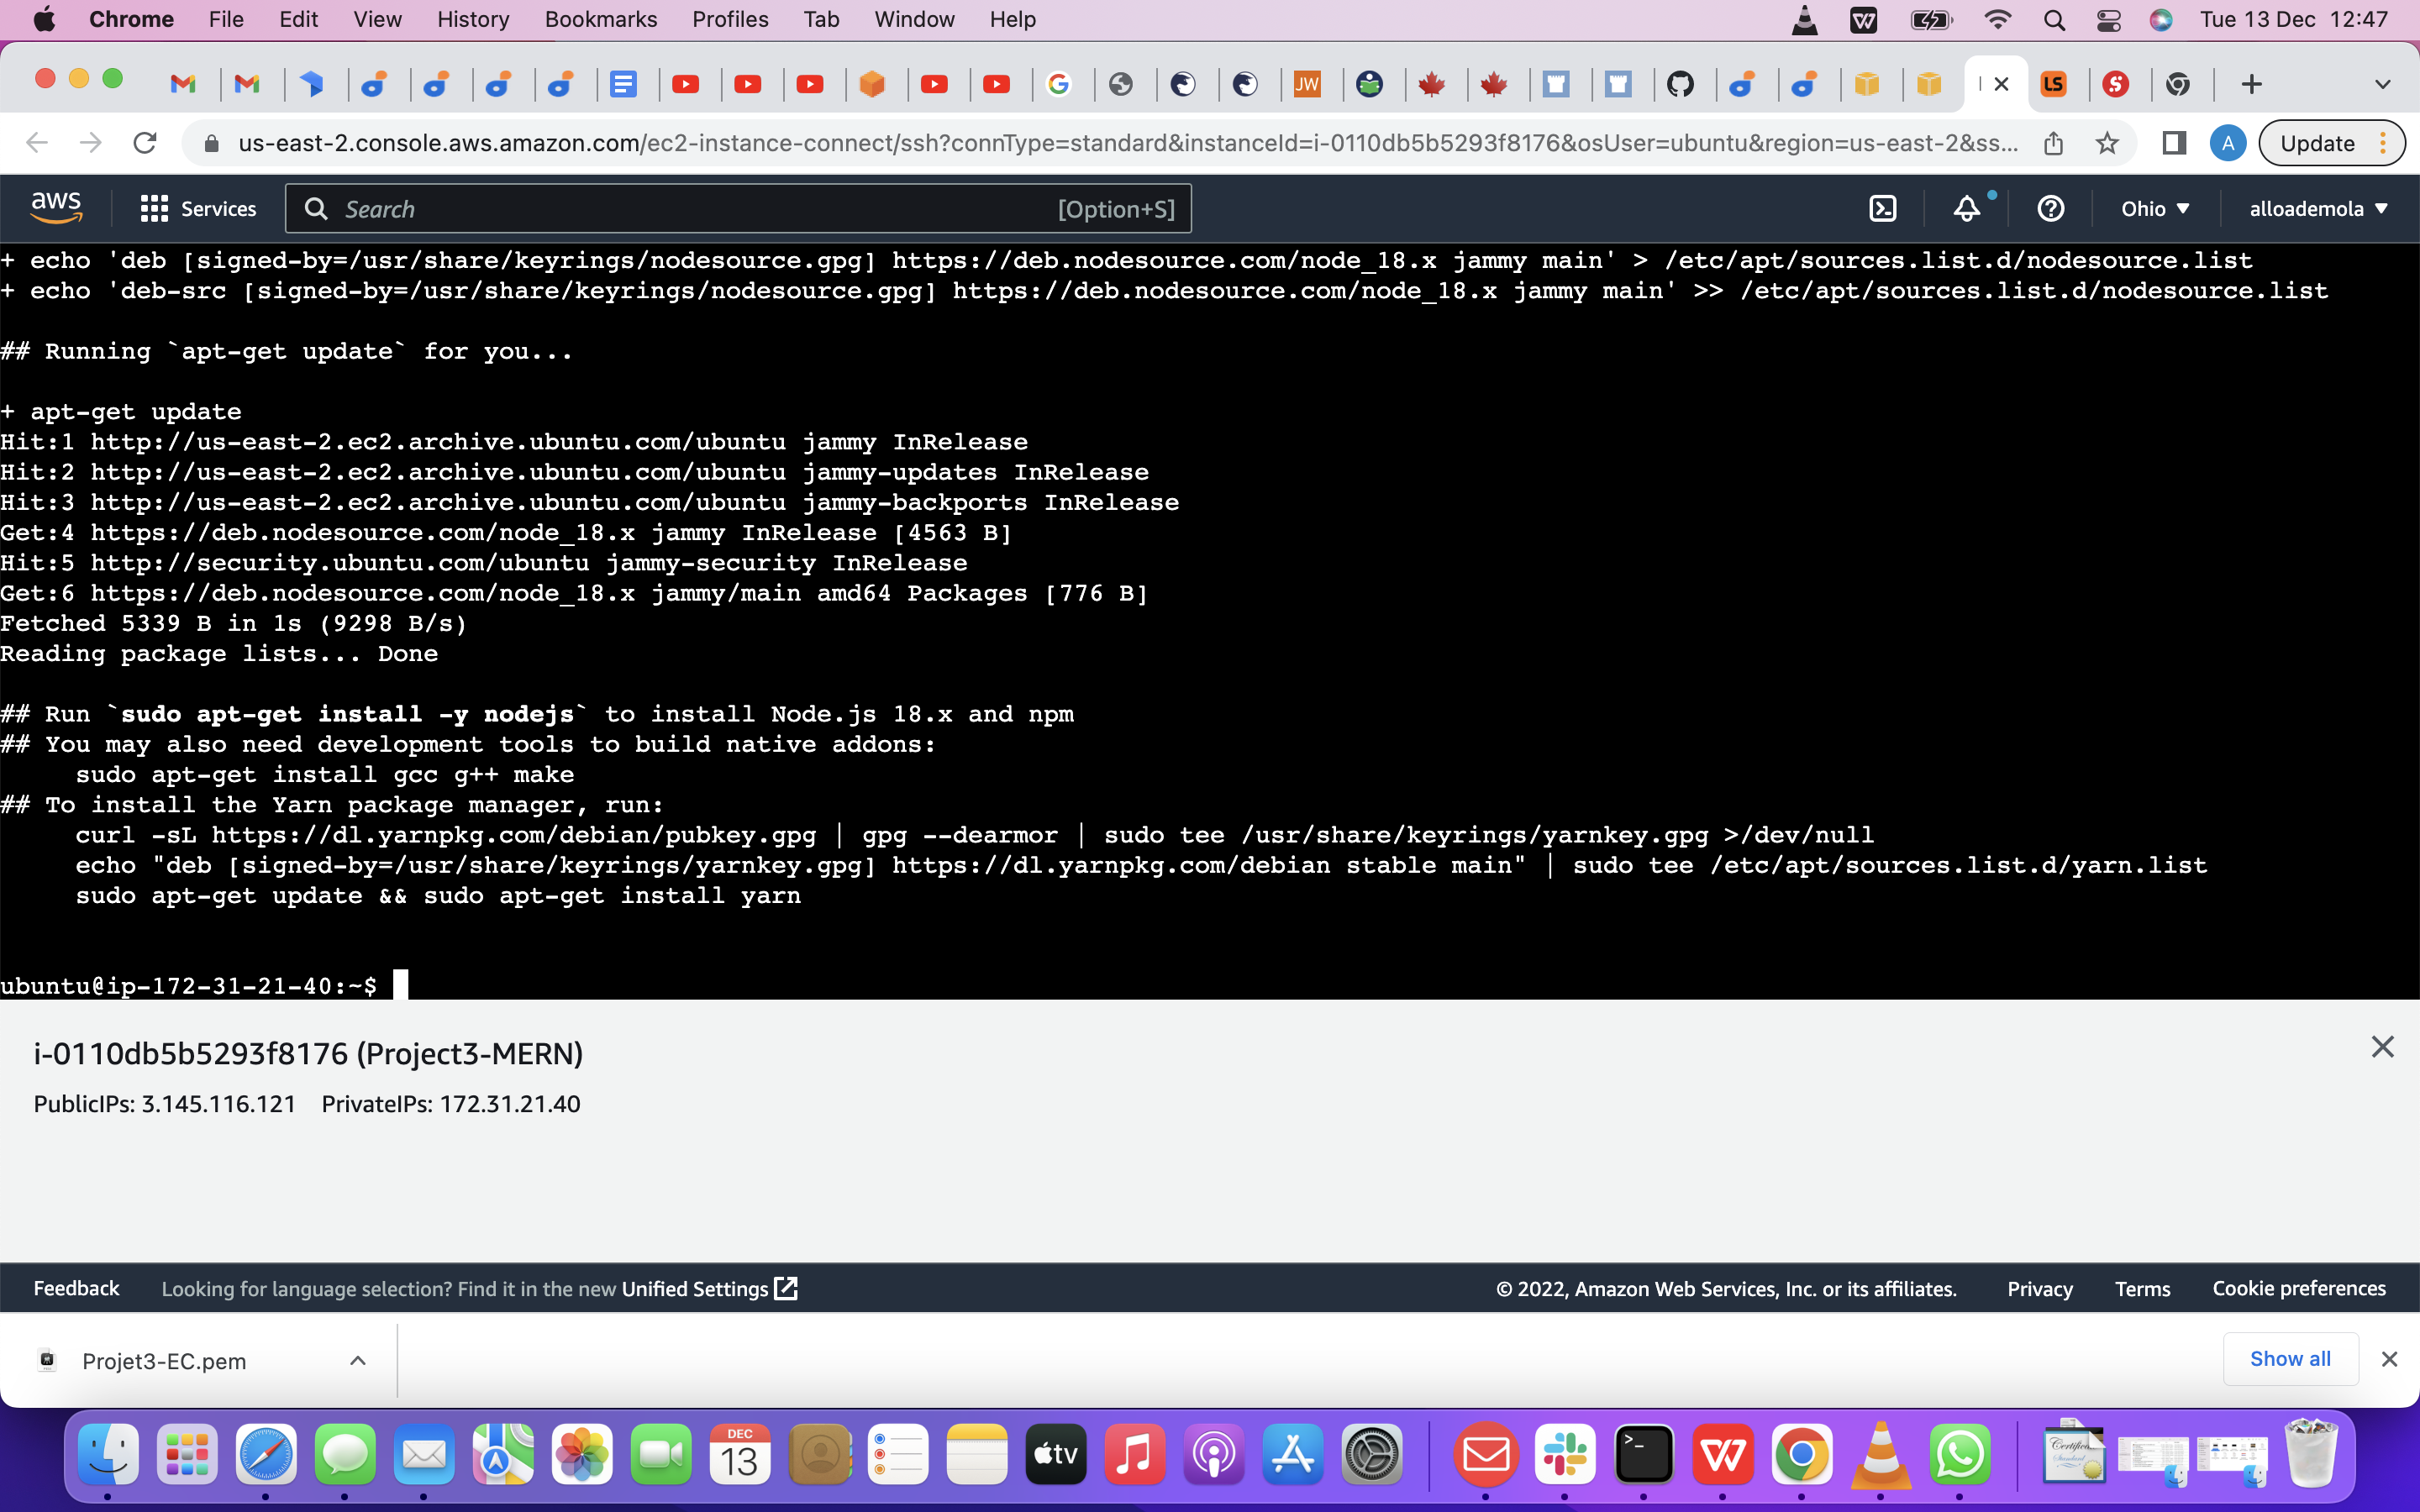This screenshot has width=2420, height=1512.
Task: Open Slack from the Dock
Action: [1565, 1455]
